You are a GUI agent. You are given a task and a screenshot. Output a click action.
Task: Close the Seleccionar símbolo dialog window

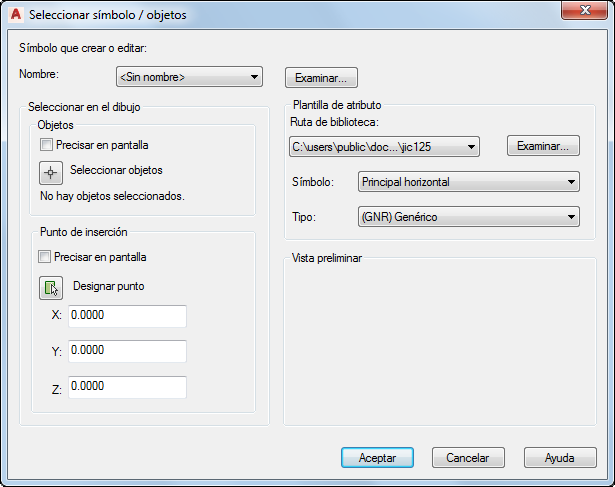coord(584,10)
